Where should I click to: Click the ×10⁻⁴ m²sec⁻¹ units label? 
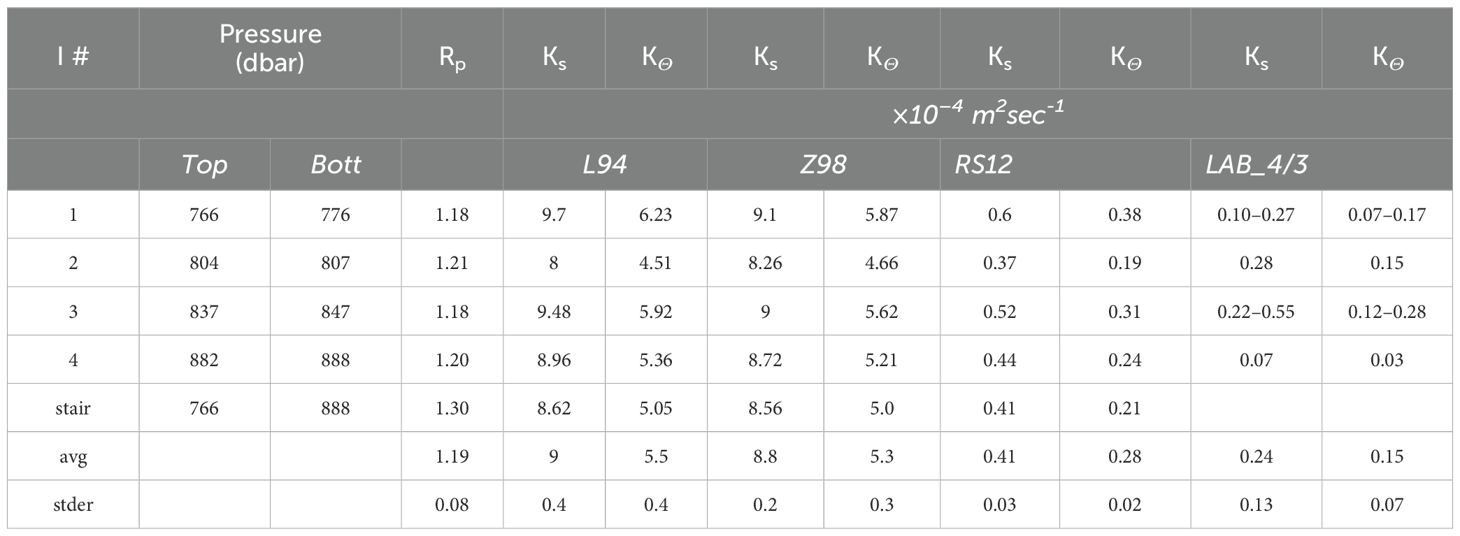pyautogui.click(x=980, y=113)
